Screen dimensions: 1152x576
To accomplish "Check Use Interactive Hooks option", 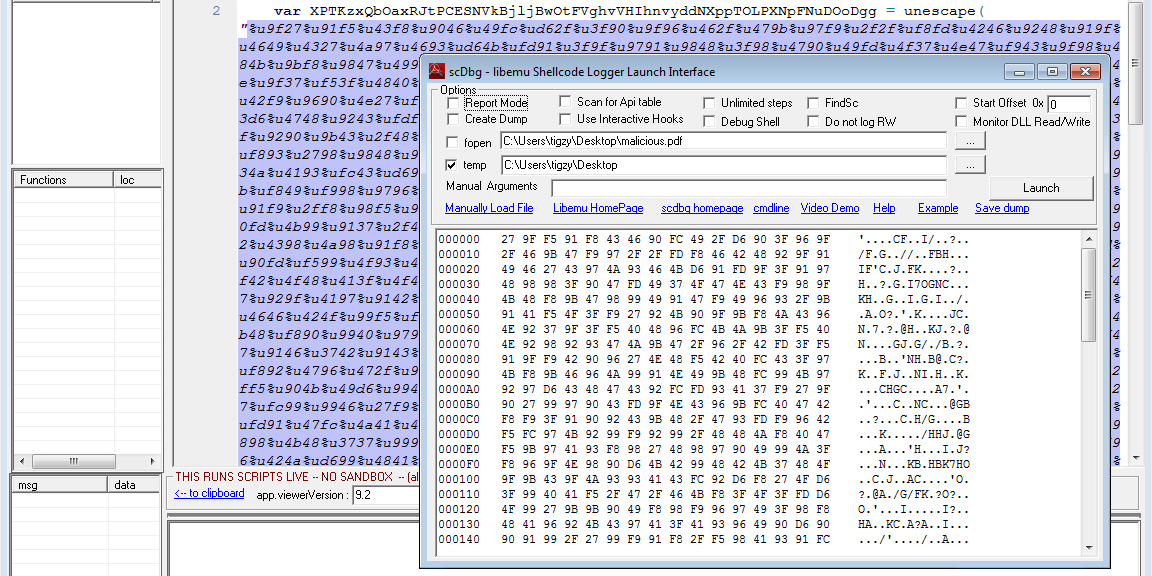I will click(x=565, y=119).
